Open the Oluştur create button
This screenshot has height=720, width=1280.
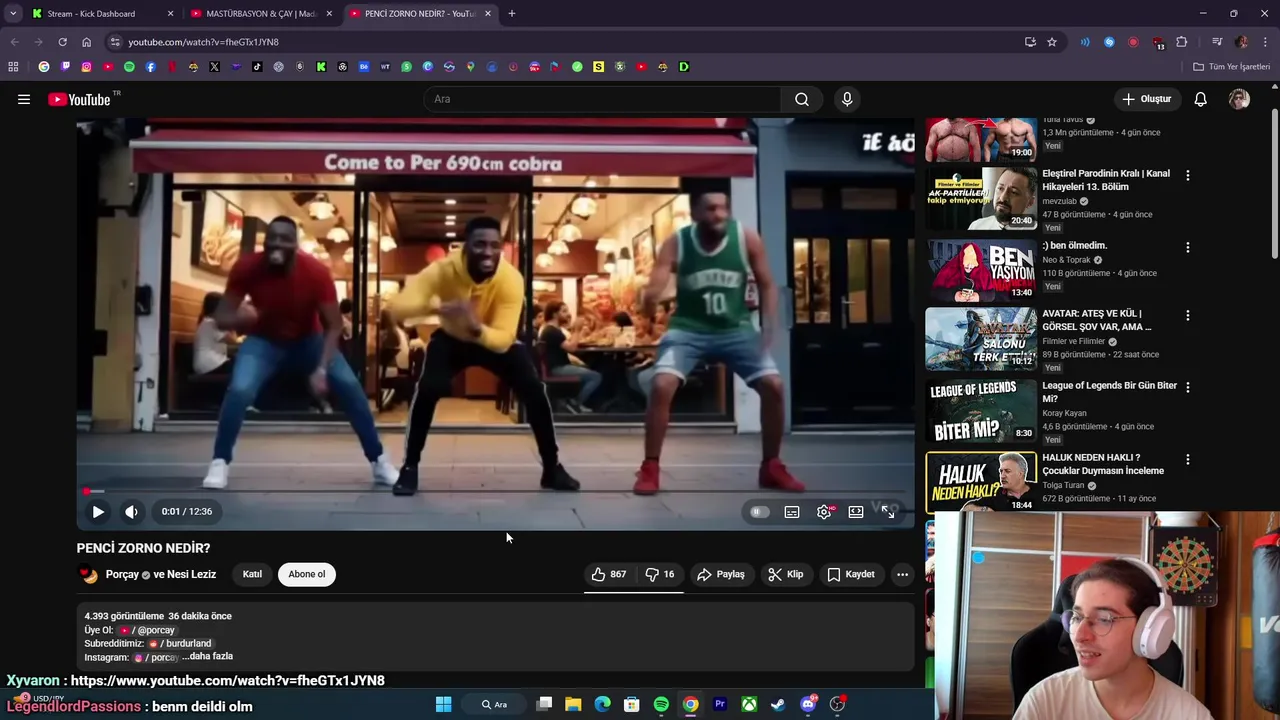[1146, 99]
